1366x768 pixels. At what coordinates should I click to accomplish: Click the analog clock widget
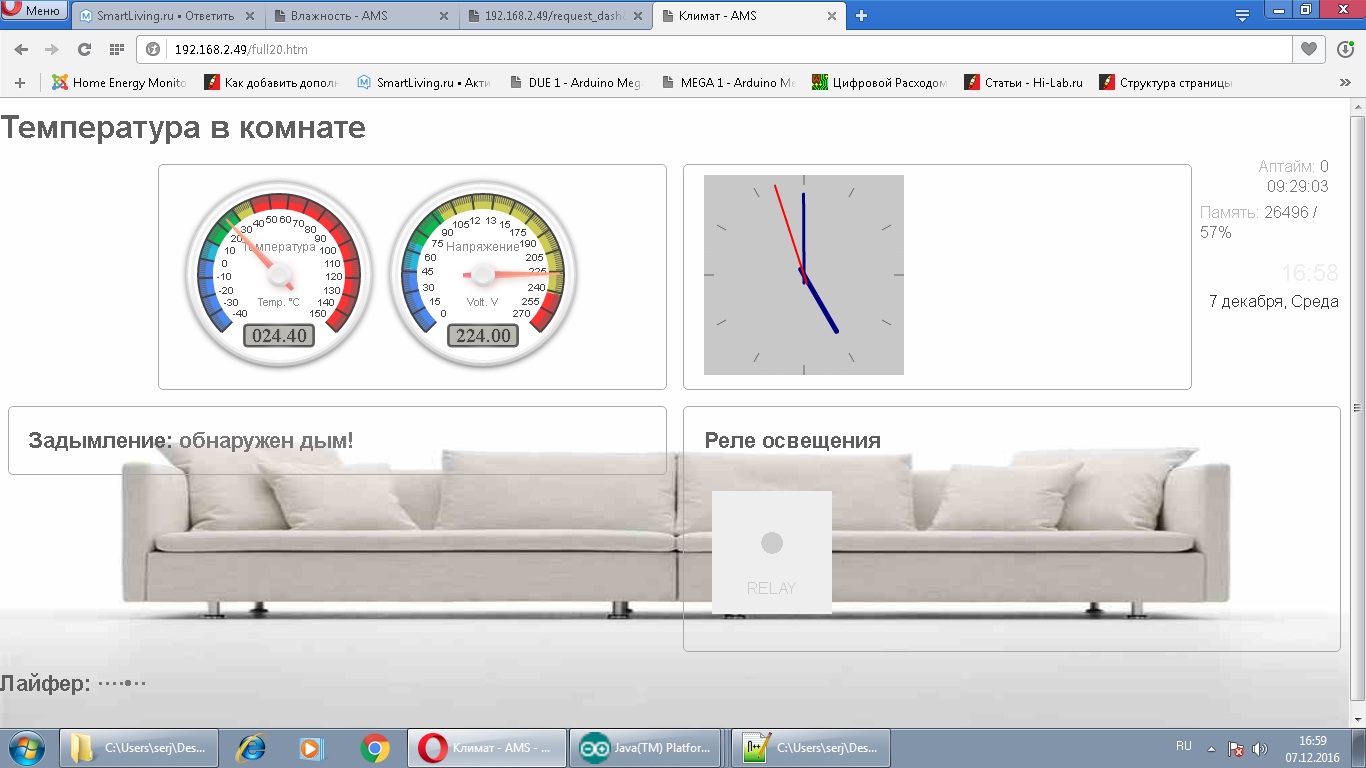(804, 275)
